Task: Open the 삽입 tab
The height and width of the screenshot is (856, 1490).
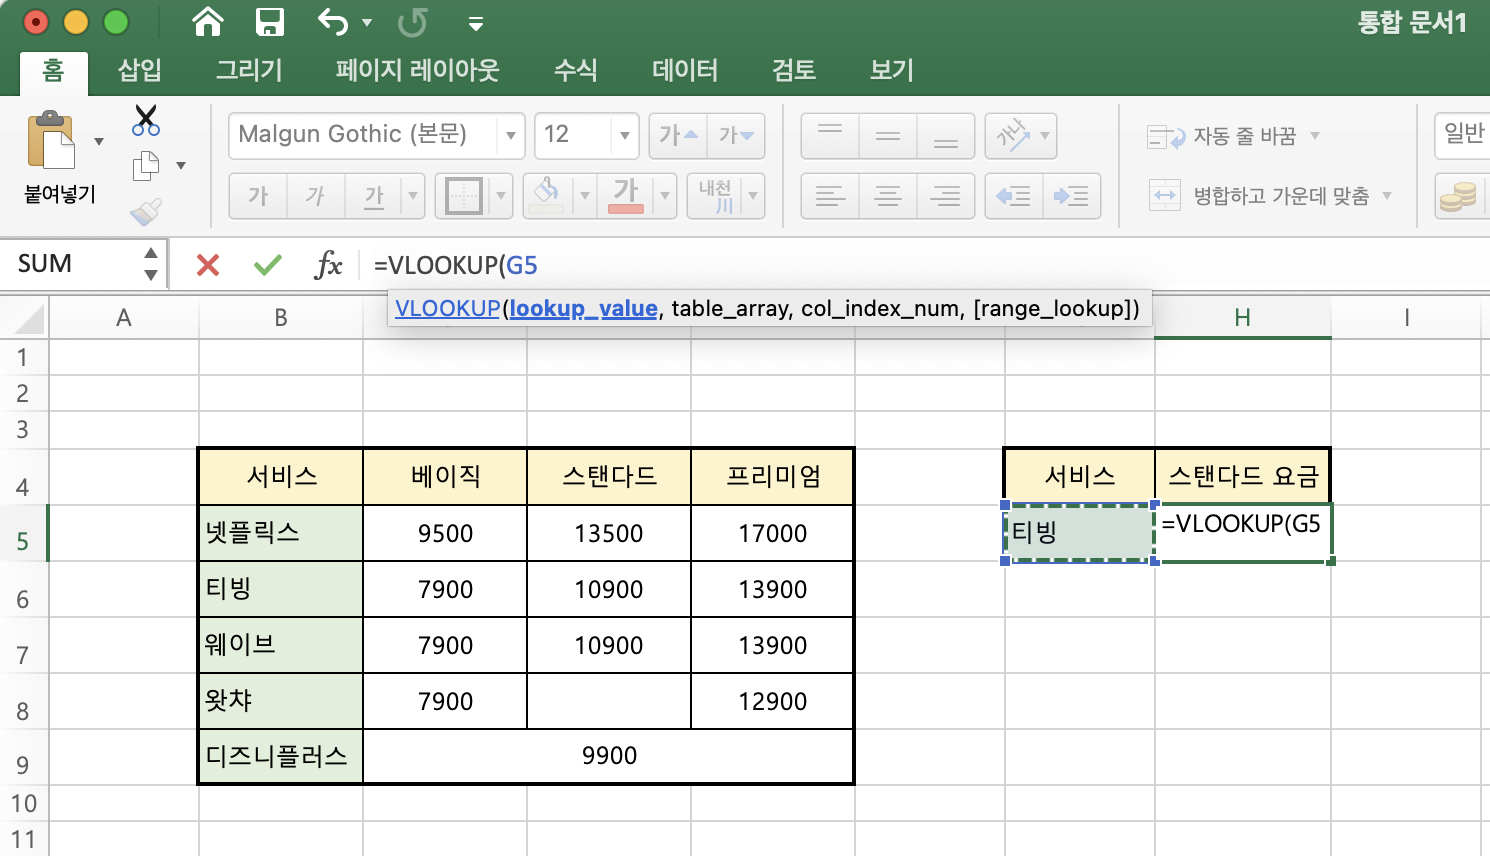Action: tap(139, 70)
